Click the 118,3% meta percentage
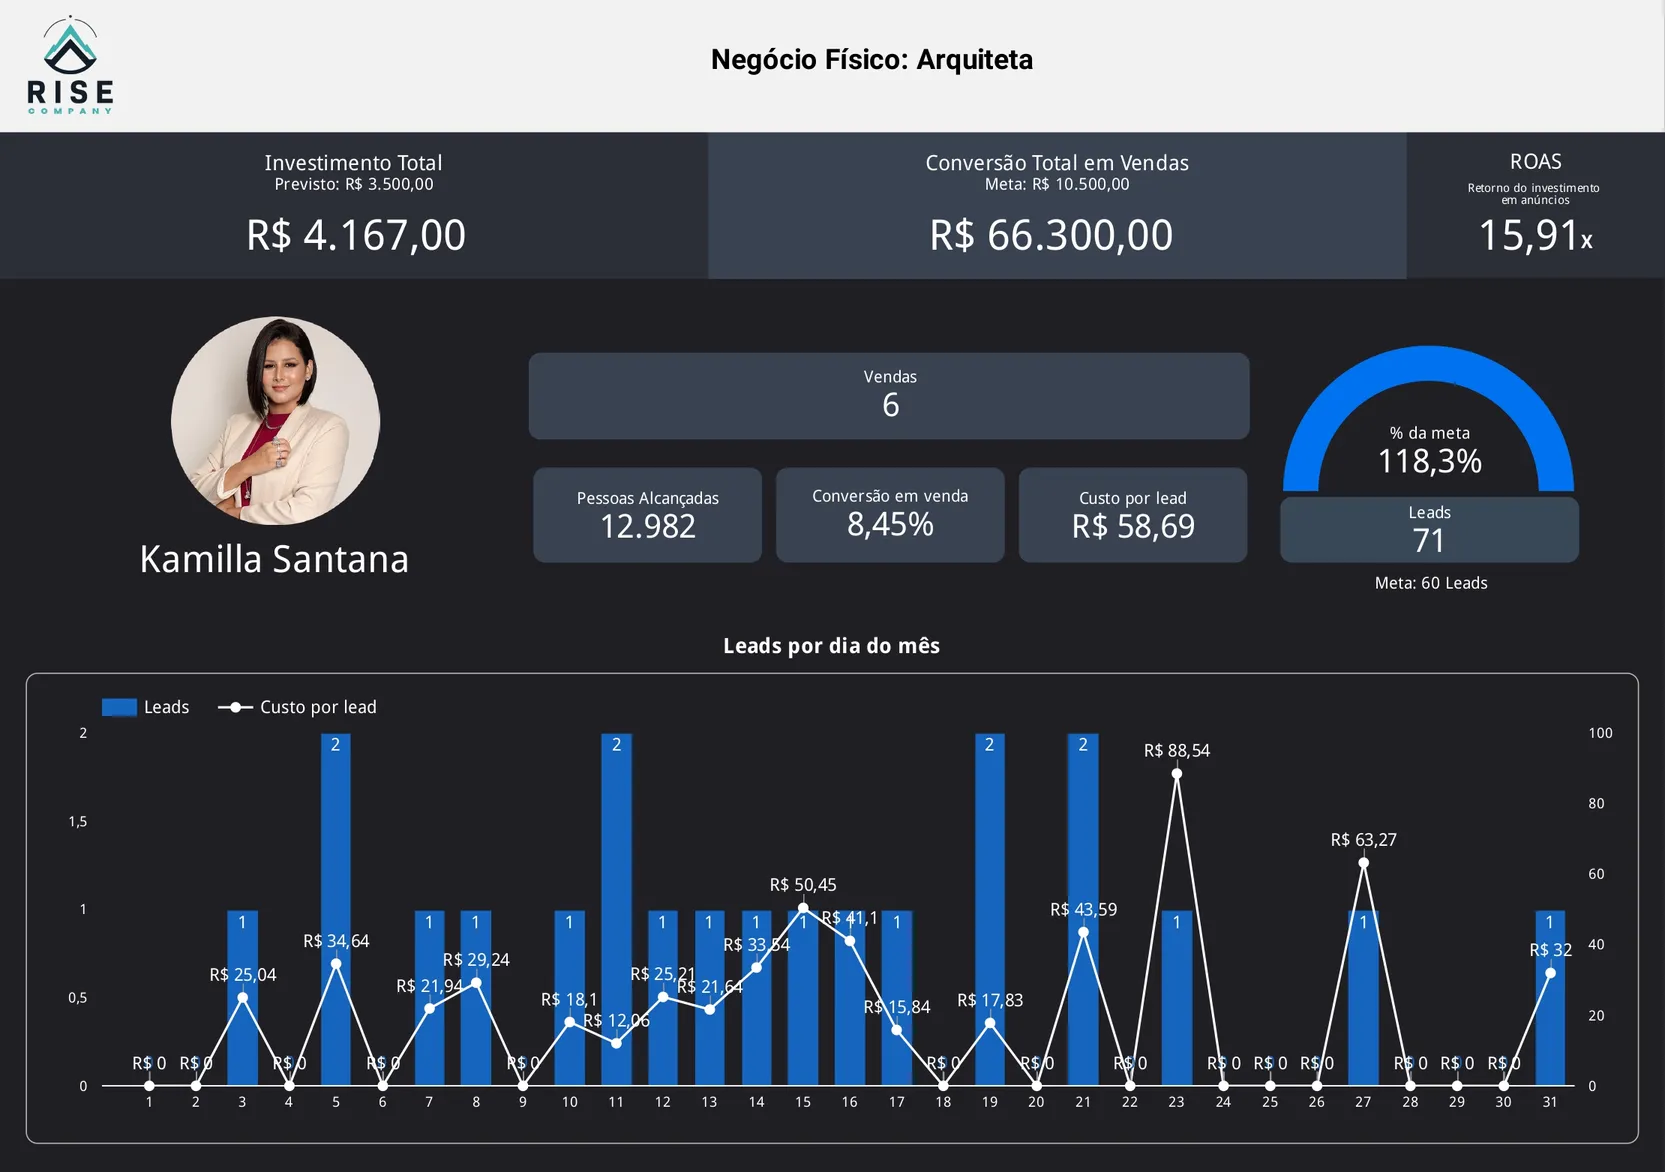 (x=1428, y=461)
